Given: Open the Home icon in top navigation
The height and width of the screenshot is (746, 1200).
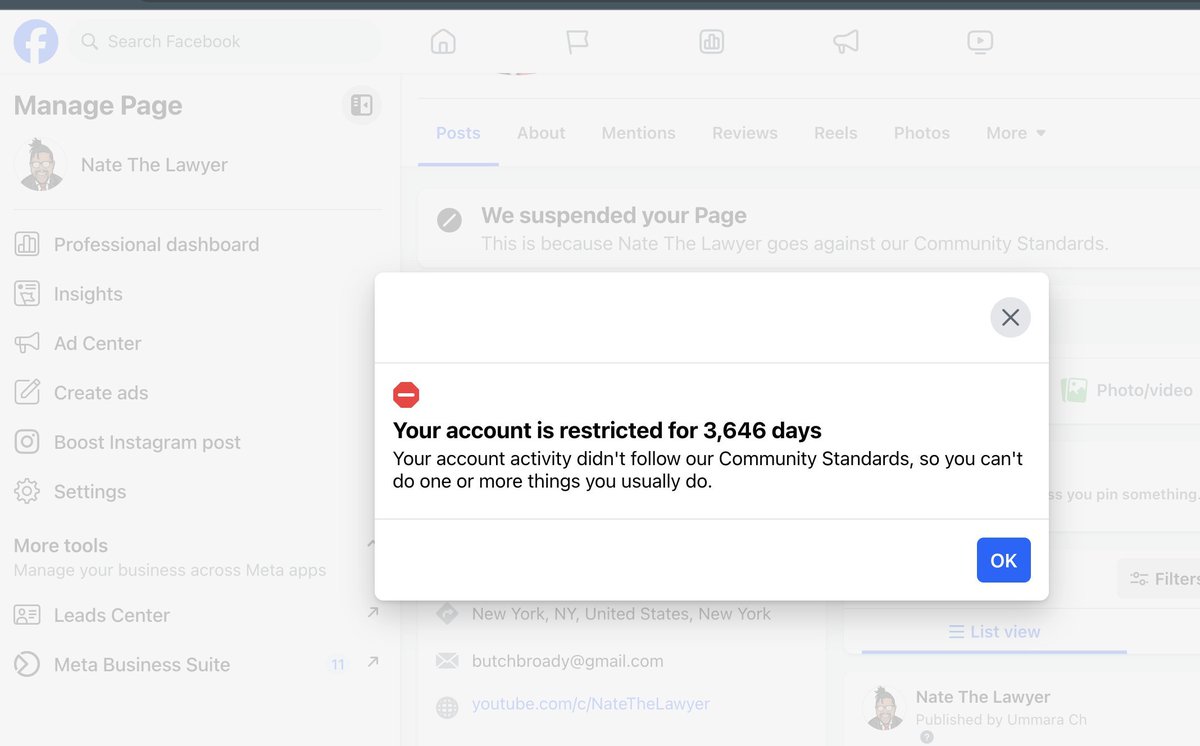Looking at the screenshot, I should click(443, 42).
